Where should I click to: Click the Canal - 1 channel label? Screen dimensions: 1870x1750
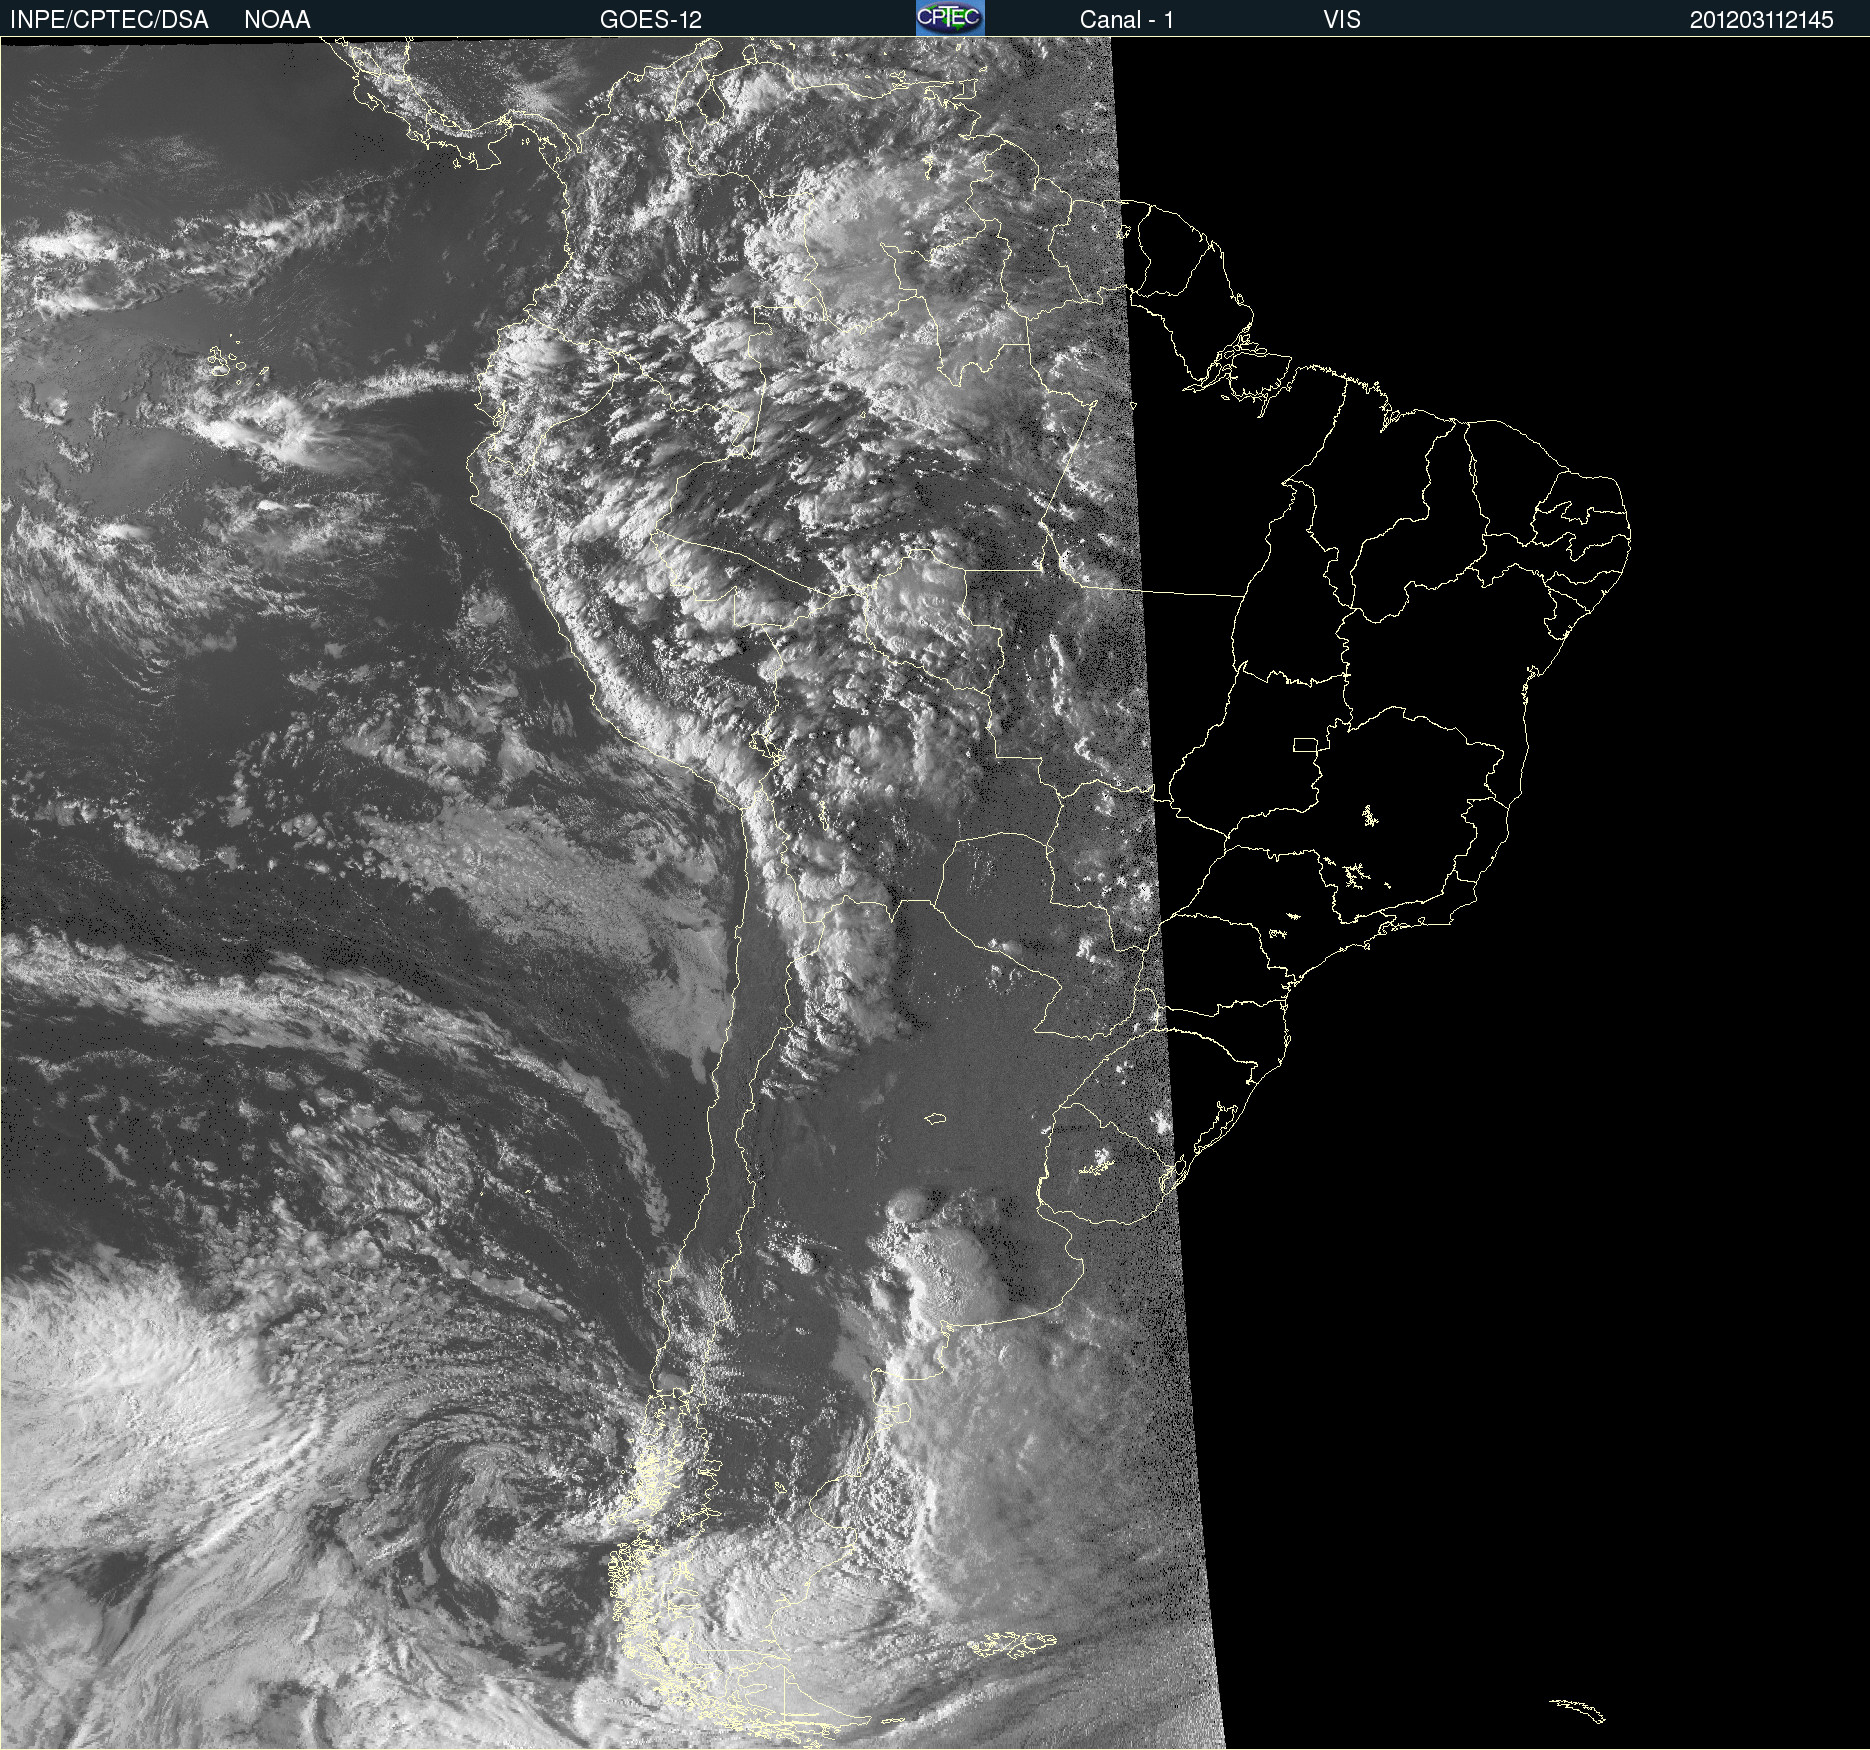pos(1126,19)
